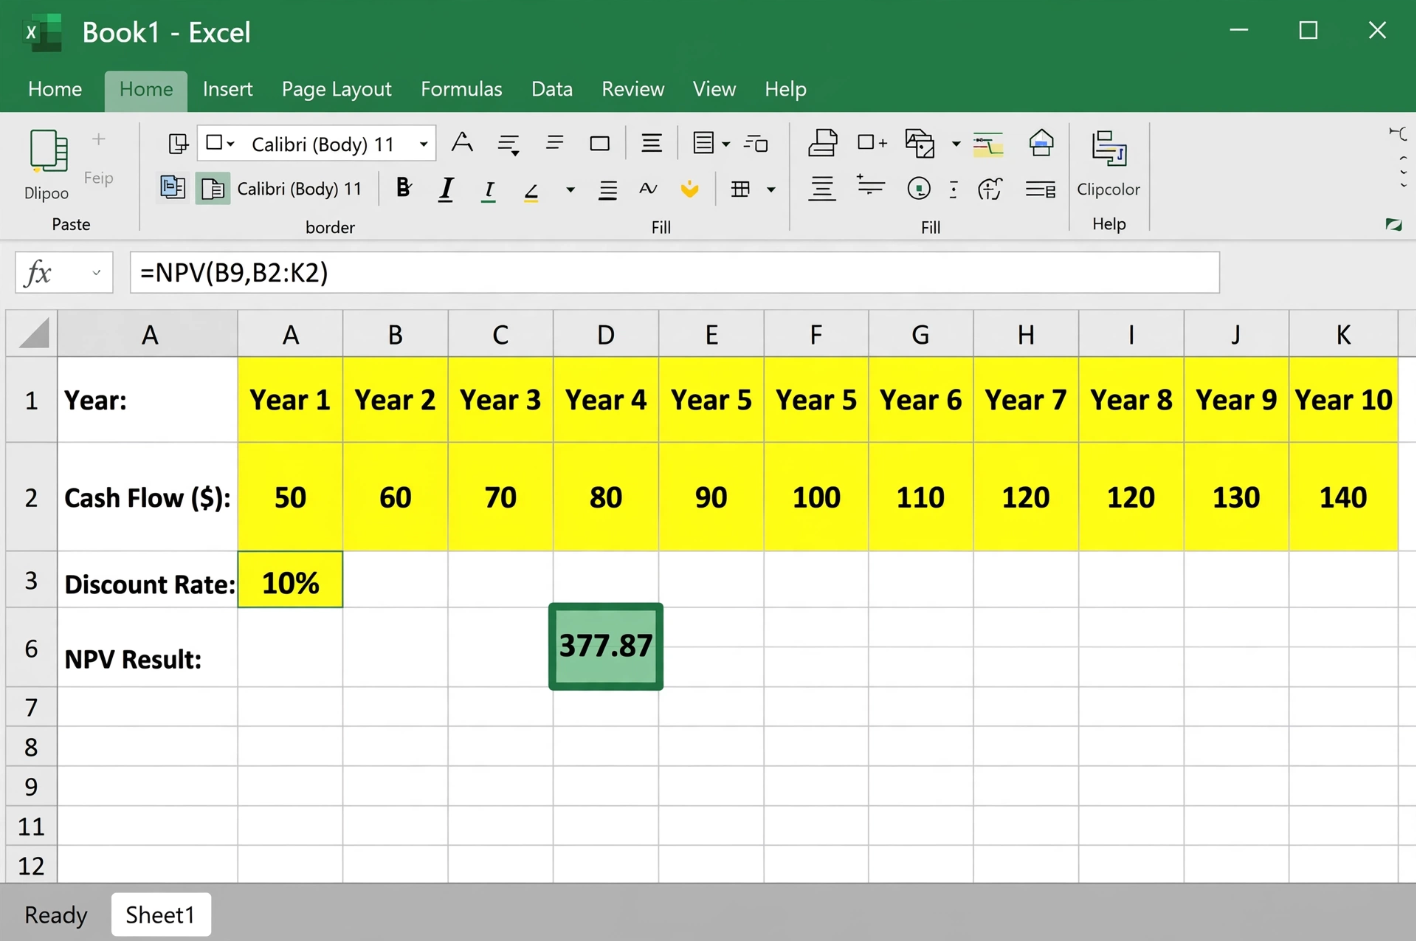1416x941 pixels.
Task: Toggle centered lines button below printer
Action: click(x=822, y=188)
